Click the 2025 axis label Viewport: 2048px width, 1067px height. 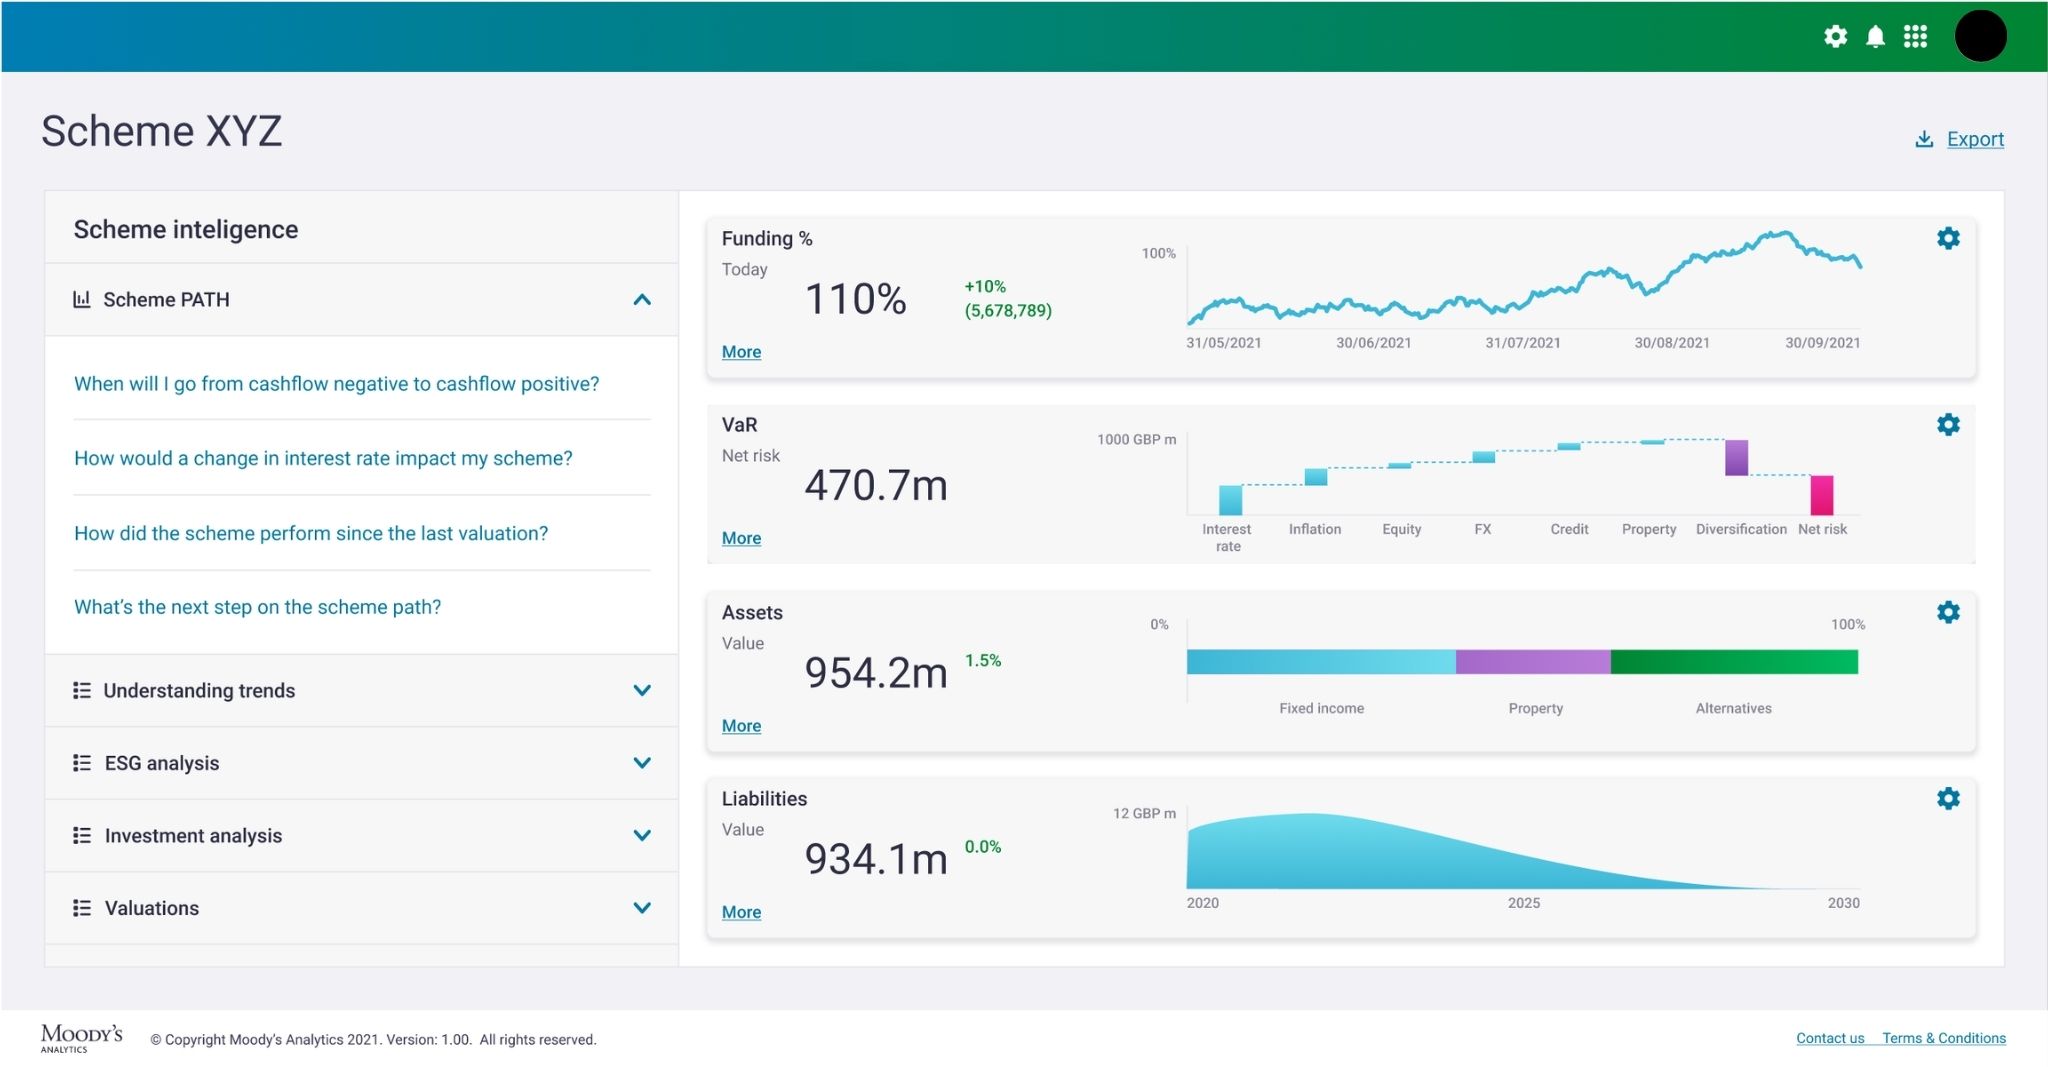coord(1524,903)
